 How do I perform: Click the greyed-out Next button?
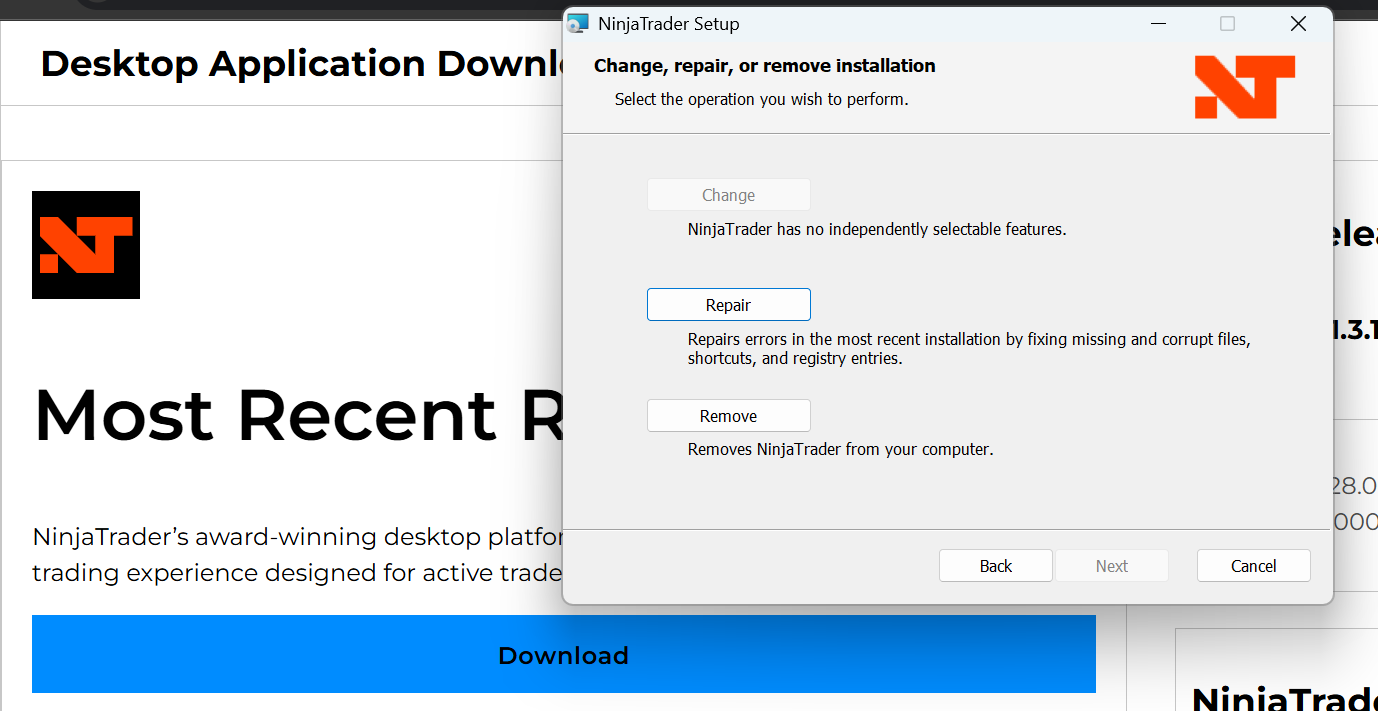tap(1111, 566)
